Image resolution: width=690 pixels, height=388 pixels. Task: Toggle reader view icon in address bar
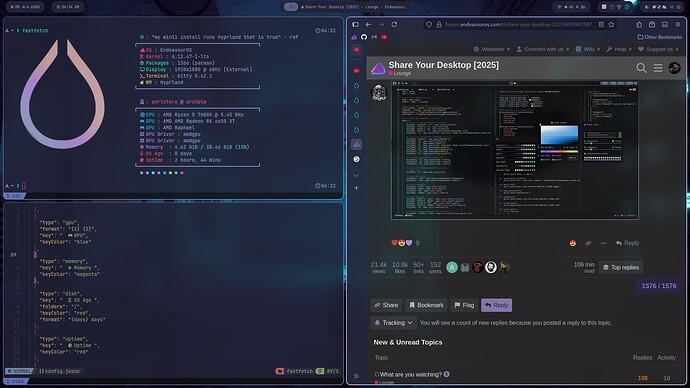(x=601, y=25)
